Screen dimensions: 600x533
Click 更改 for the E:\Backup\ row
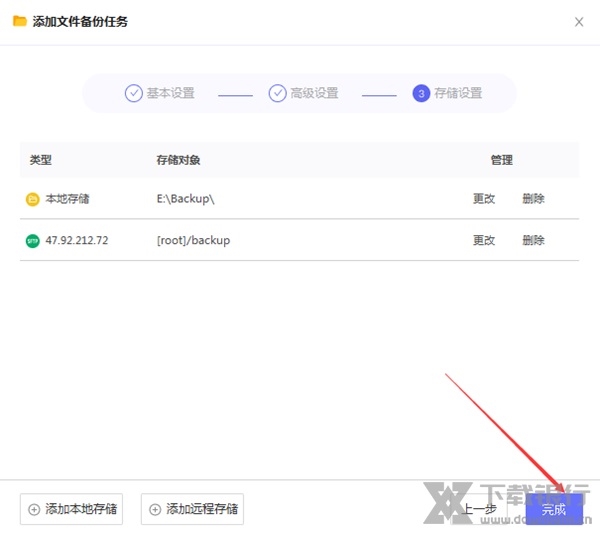coord(484,199)
